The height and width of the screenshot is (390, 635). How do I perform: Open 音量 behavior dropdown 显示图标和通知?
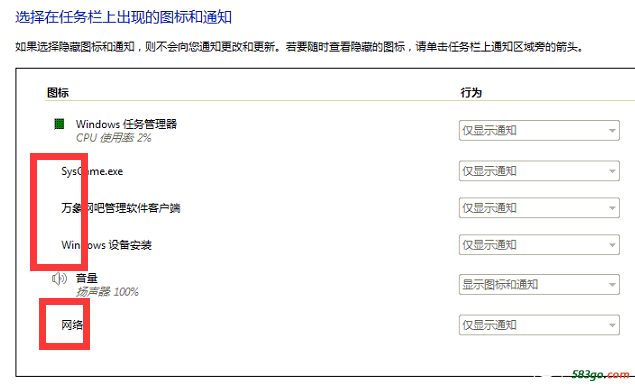point(539,284)
